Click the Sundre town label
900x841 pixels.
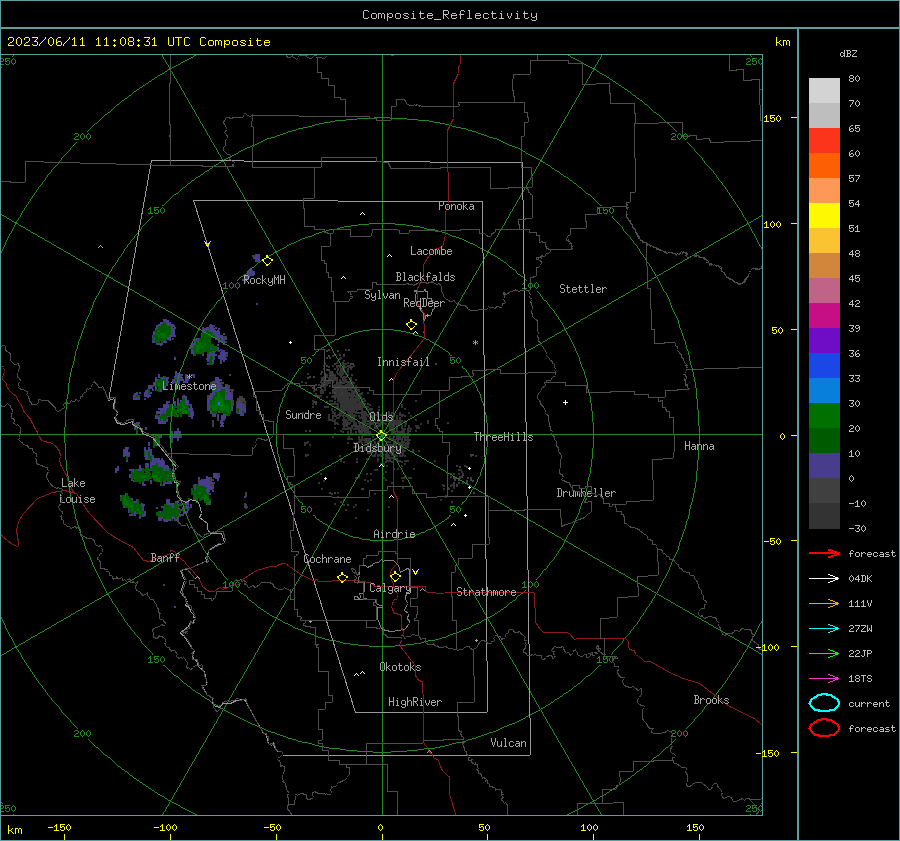303,414
